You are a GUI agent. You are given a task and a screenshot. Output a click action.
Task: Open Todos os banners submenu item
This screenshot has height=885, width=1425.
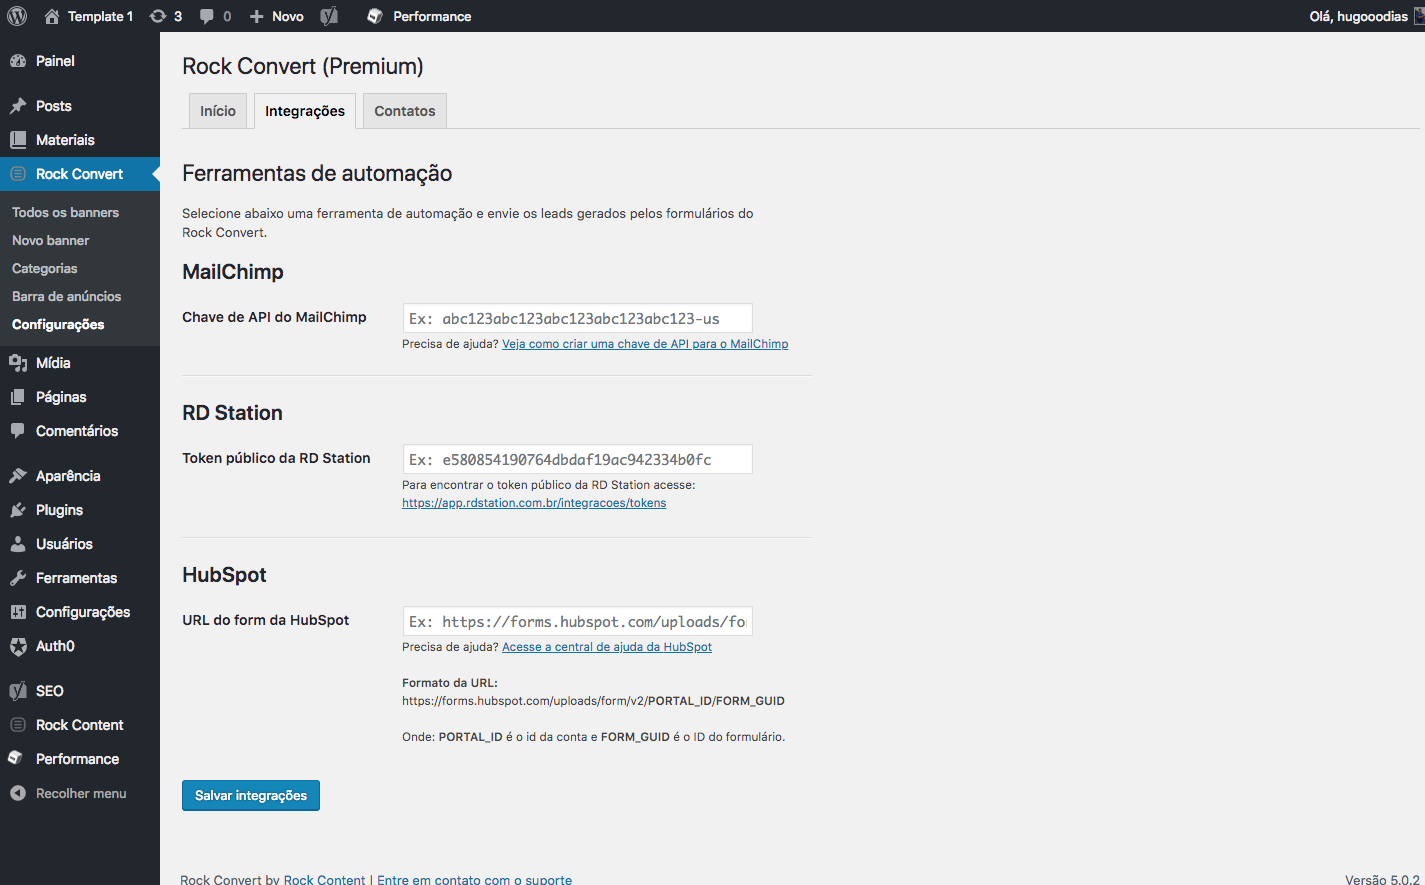[65, 212]
